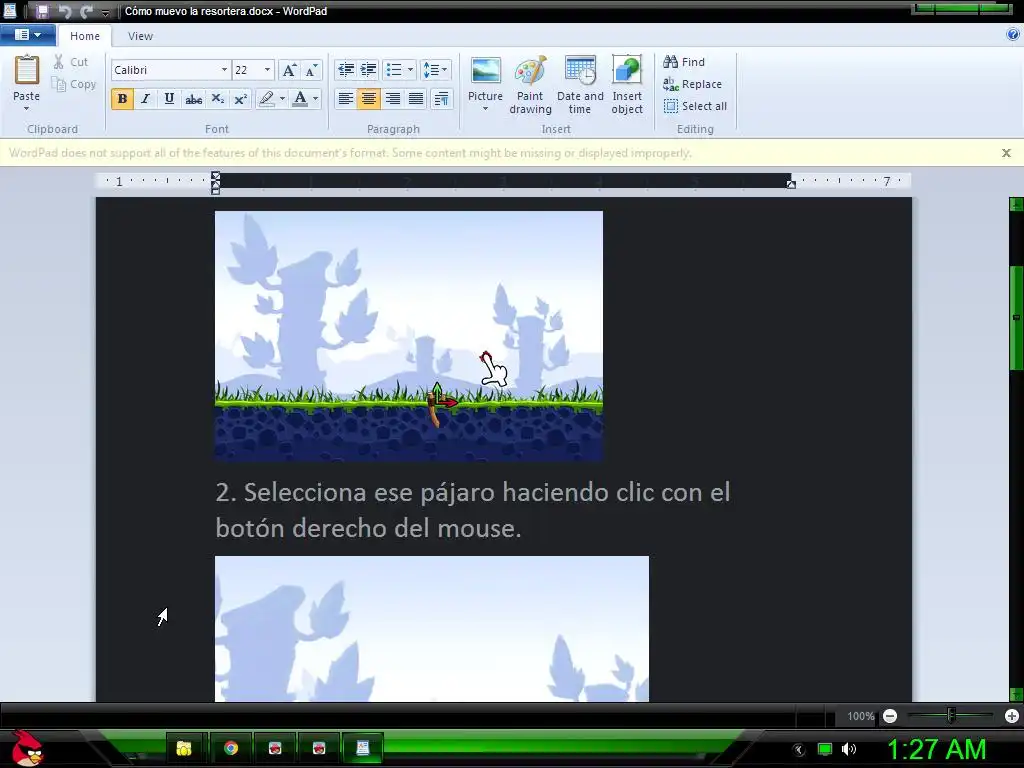The height and width of the screenshot is (768, 1024).
Task: Zoom out with the minus button
Action: click(x=889, y=716)
